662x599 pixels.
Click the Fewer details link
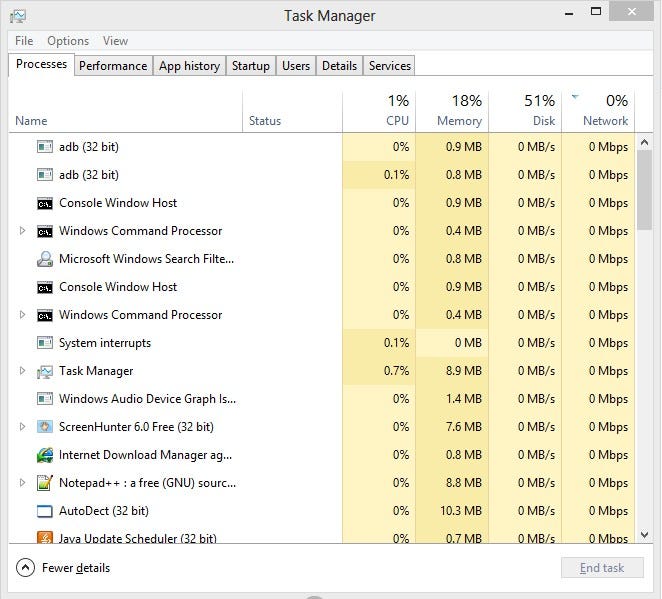(x=76, y=568)
